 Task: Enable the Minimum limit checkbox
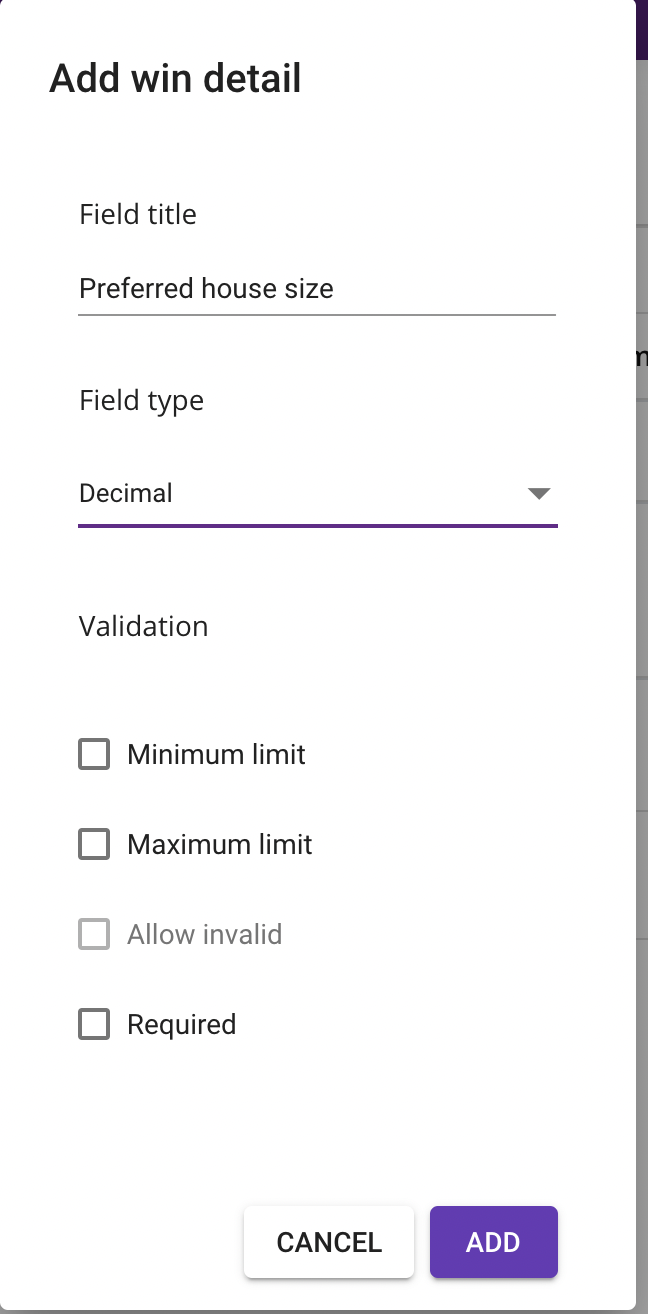click(94, 754)
